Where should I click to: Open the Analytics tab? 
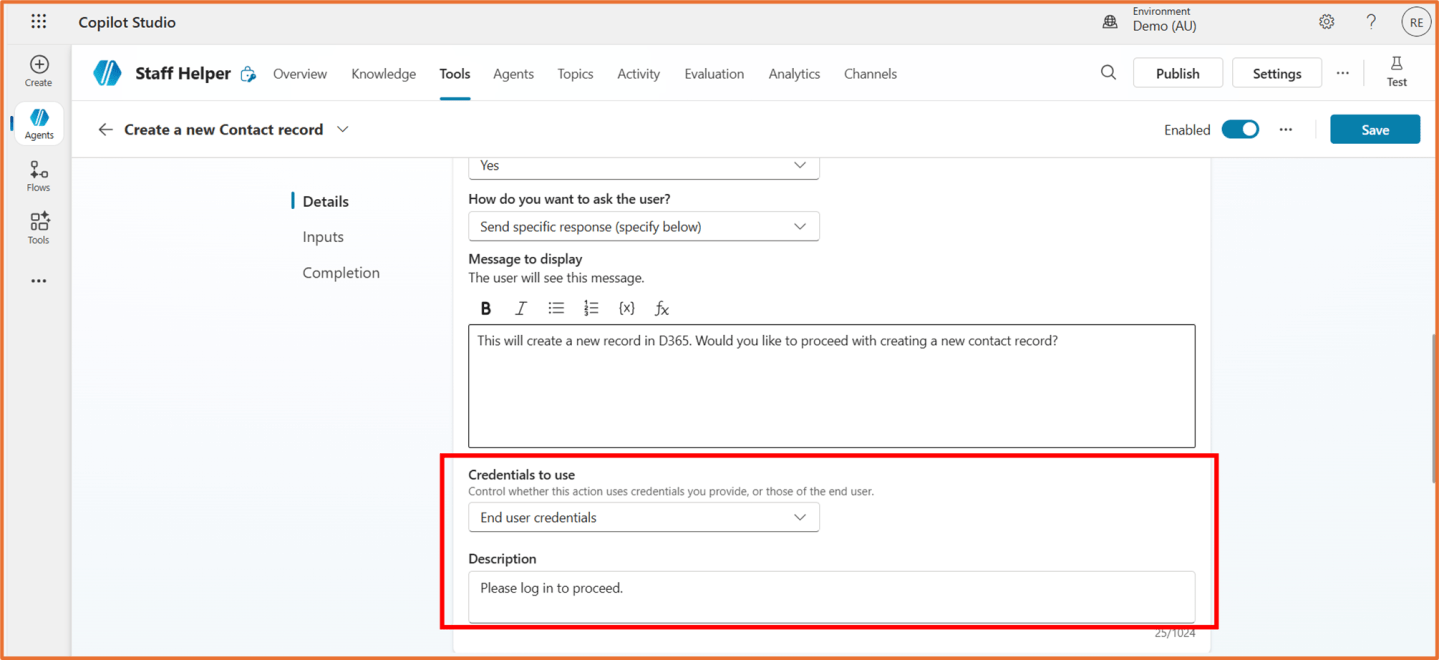(794, 74)
